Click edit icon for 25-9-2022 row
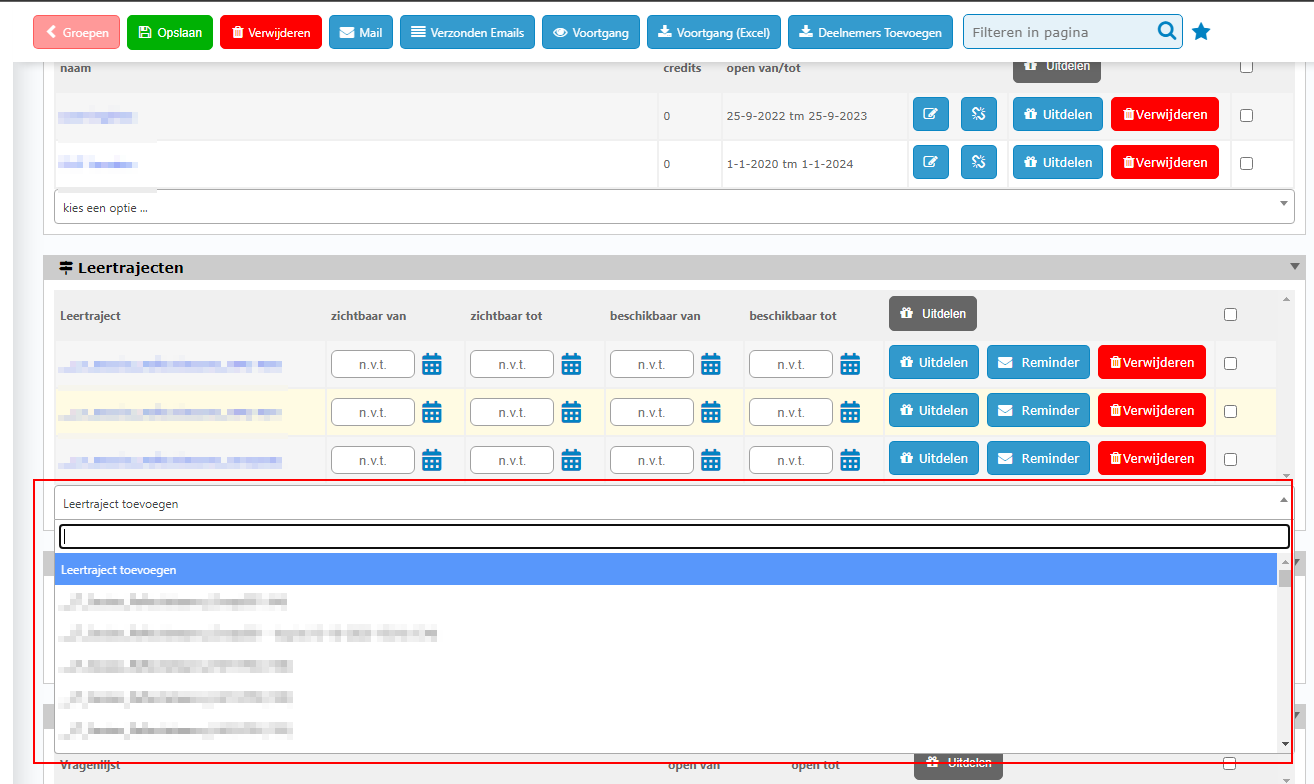Viewport: 1314px width, 784px height. [930, 114]
